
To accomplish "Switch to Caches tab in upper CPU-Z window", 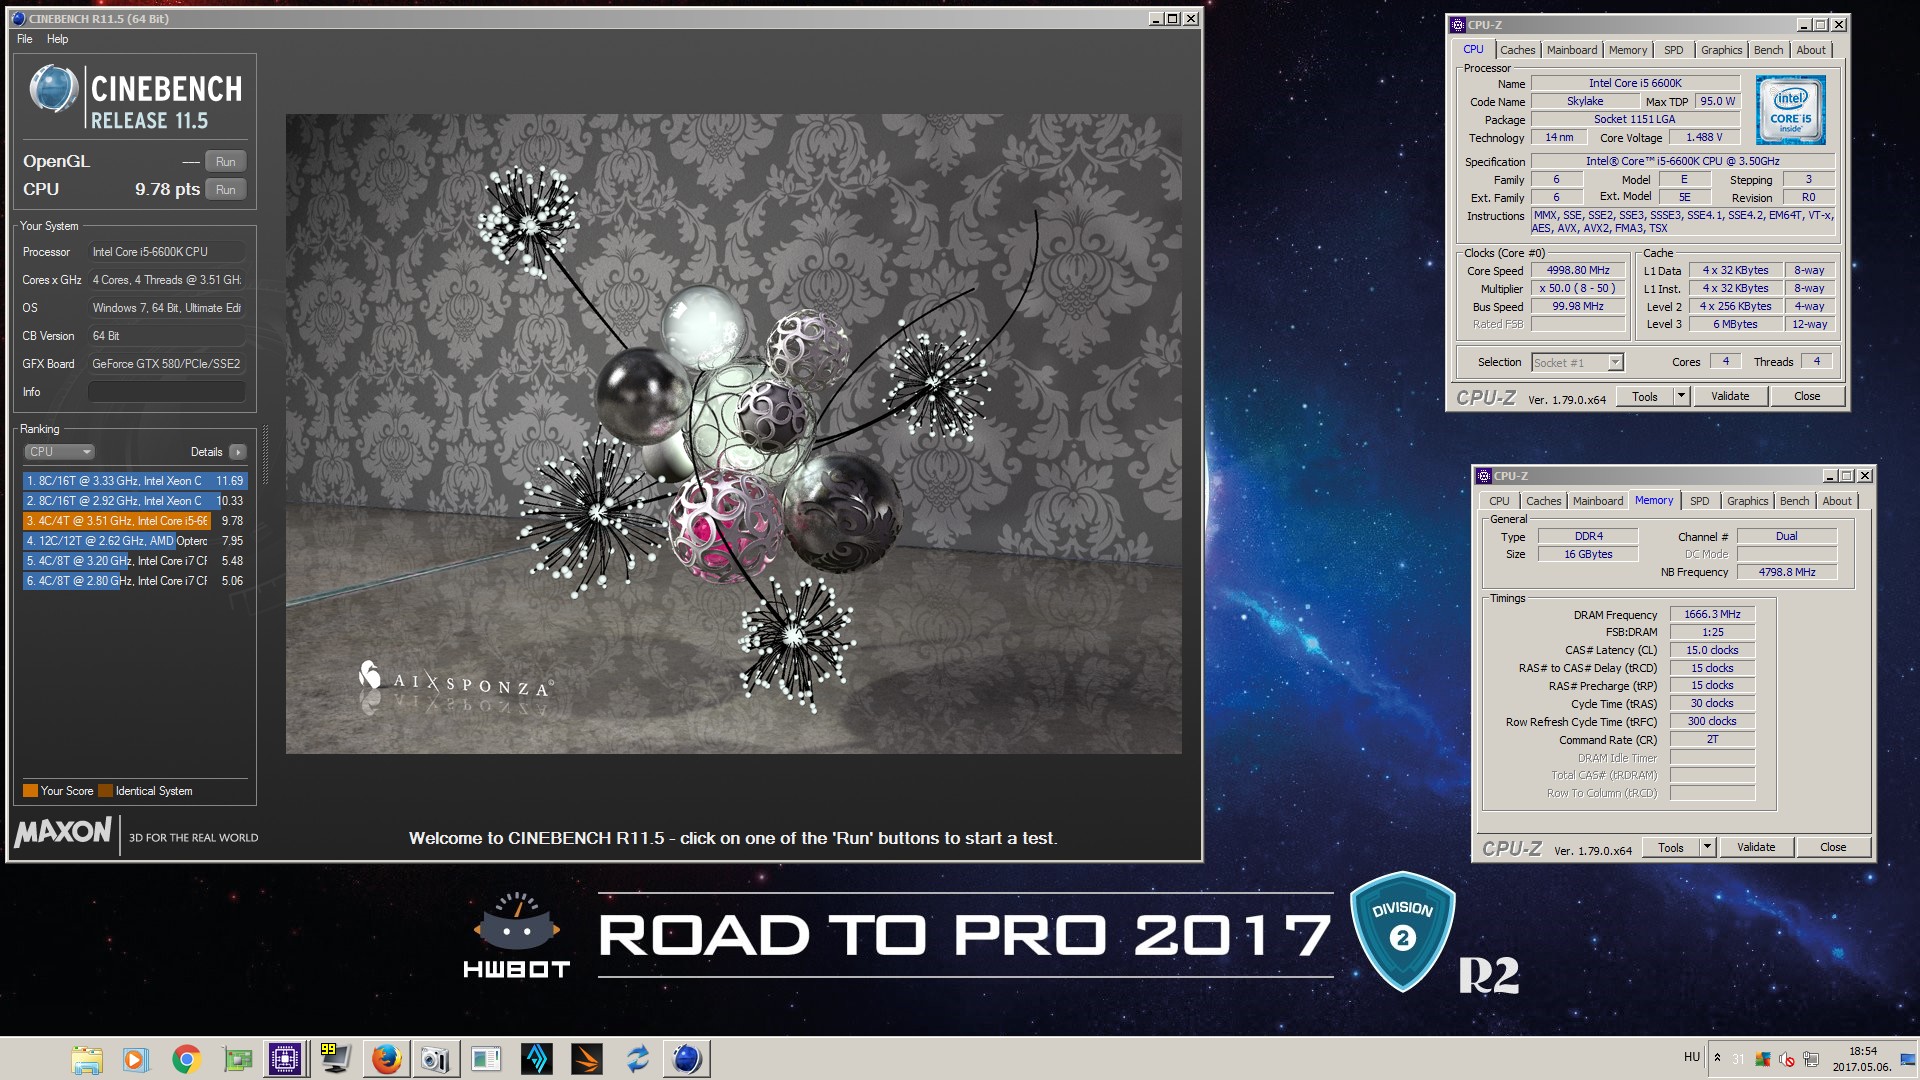I will click(1517, 50).
